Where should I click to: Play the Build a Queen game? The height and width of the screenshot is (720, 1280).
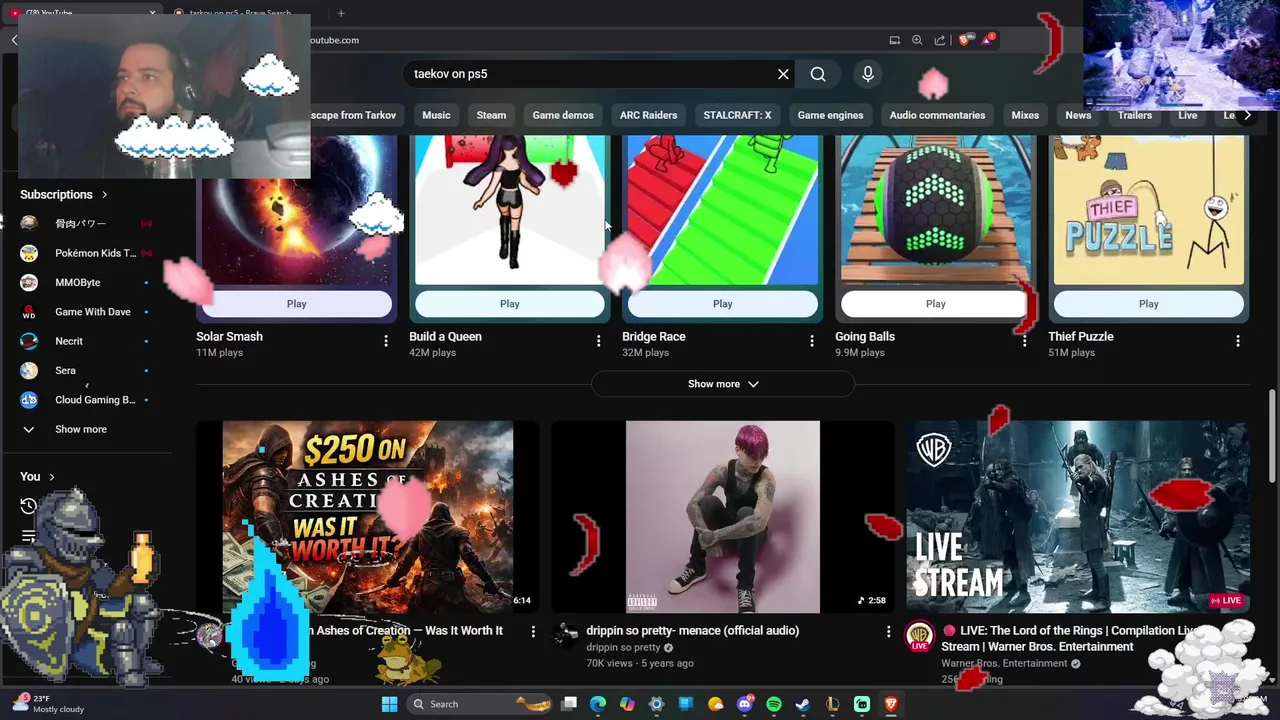[x=510, y=304]
